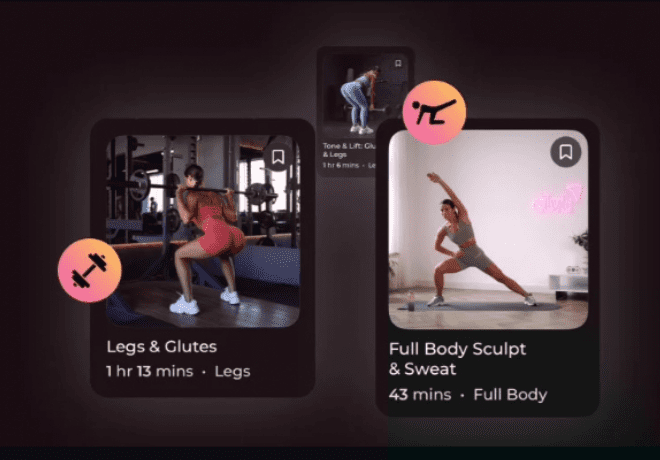Viewport: 660px width, 460px height.
Task: Click the 43 mins duration label
Action: [420, 395]
